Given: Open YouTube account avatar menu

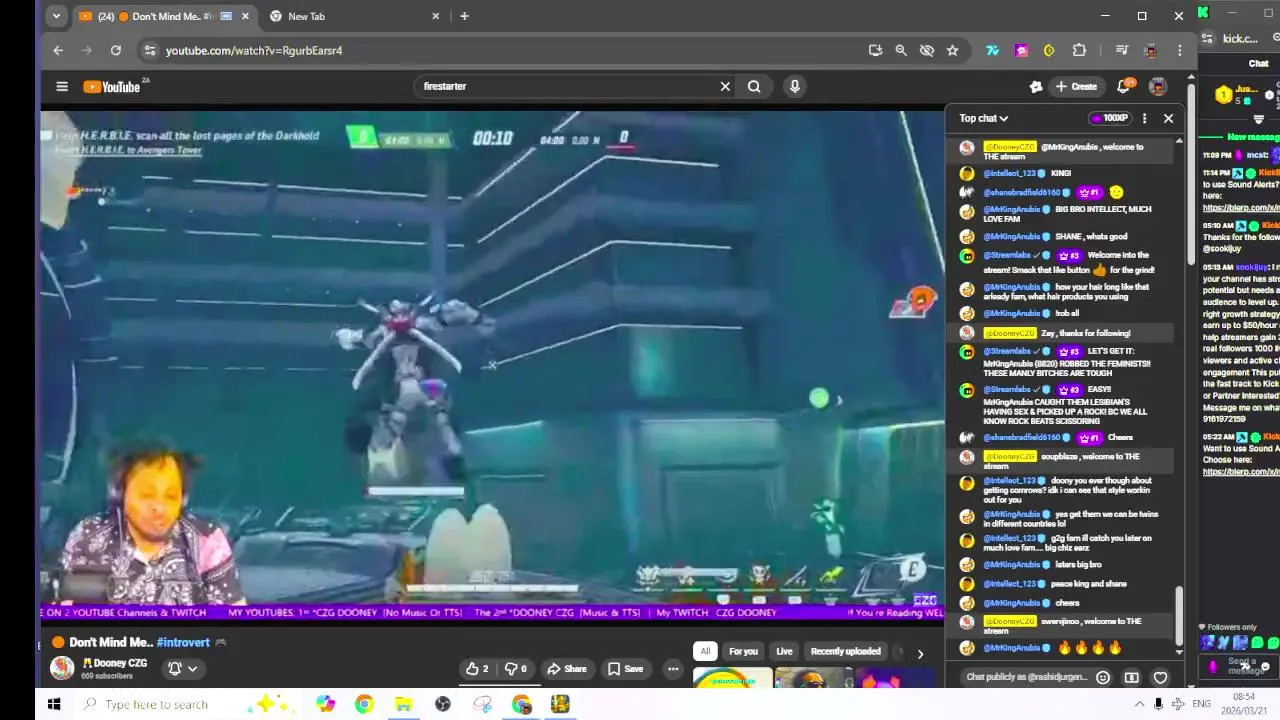Looking at the screenshot, I should pyautogui.click(x=1158, y=87).
